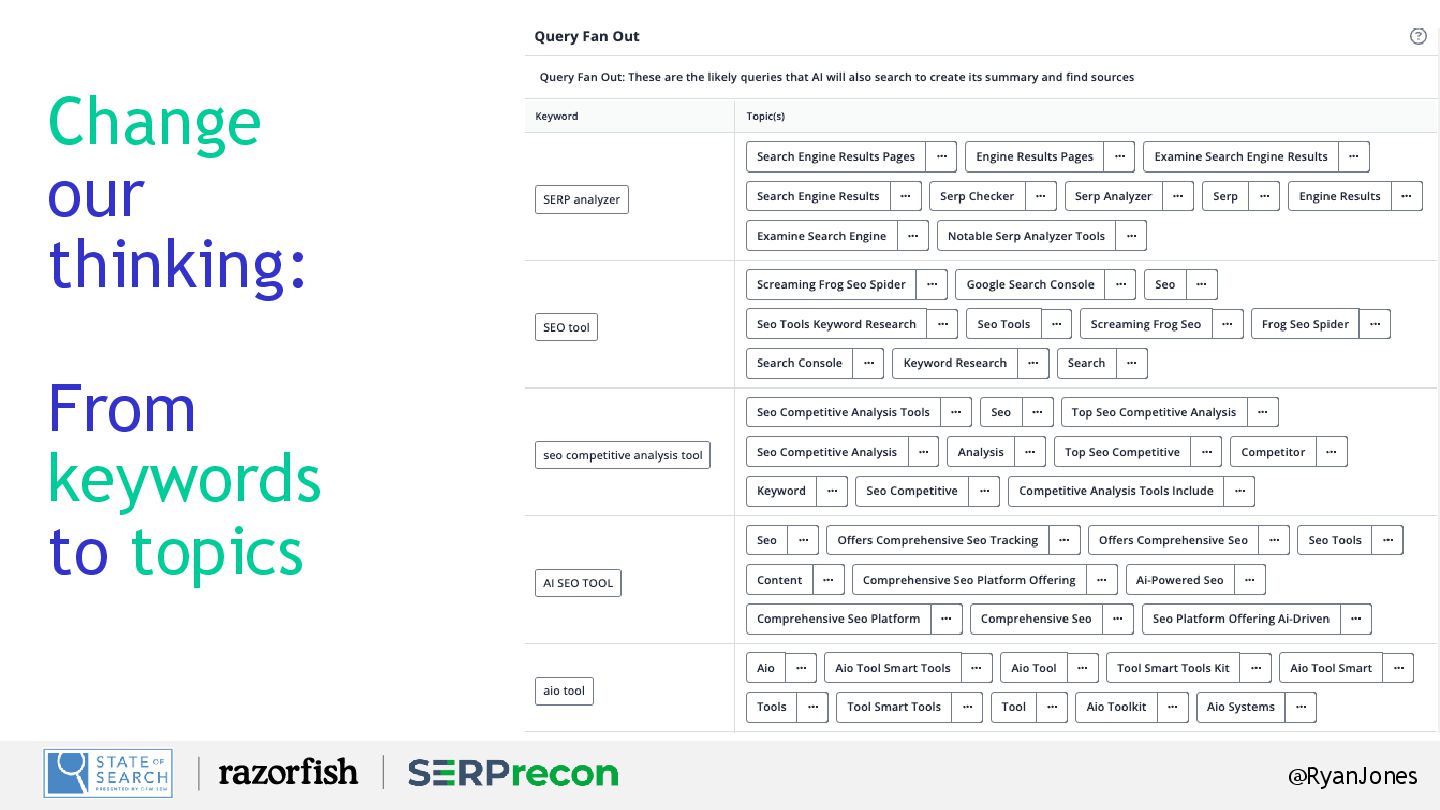
Task: Open ellipsis menu beside Aio Toolkit
Action: (1173, 707)
